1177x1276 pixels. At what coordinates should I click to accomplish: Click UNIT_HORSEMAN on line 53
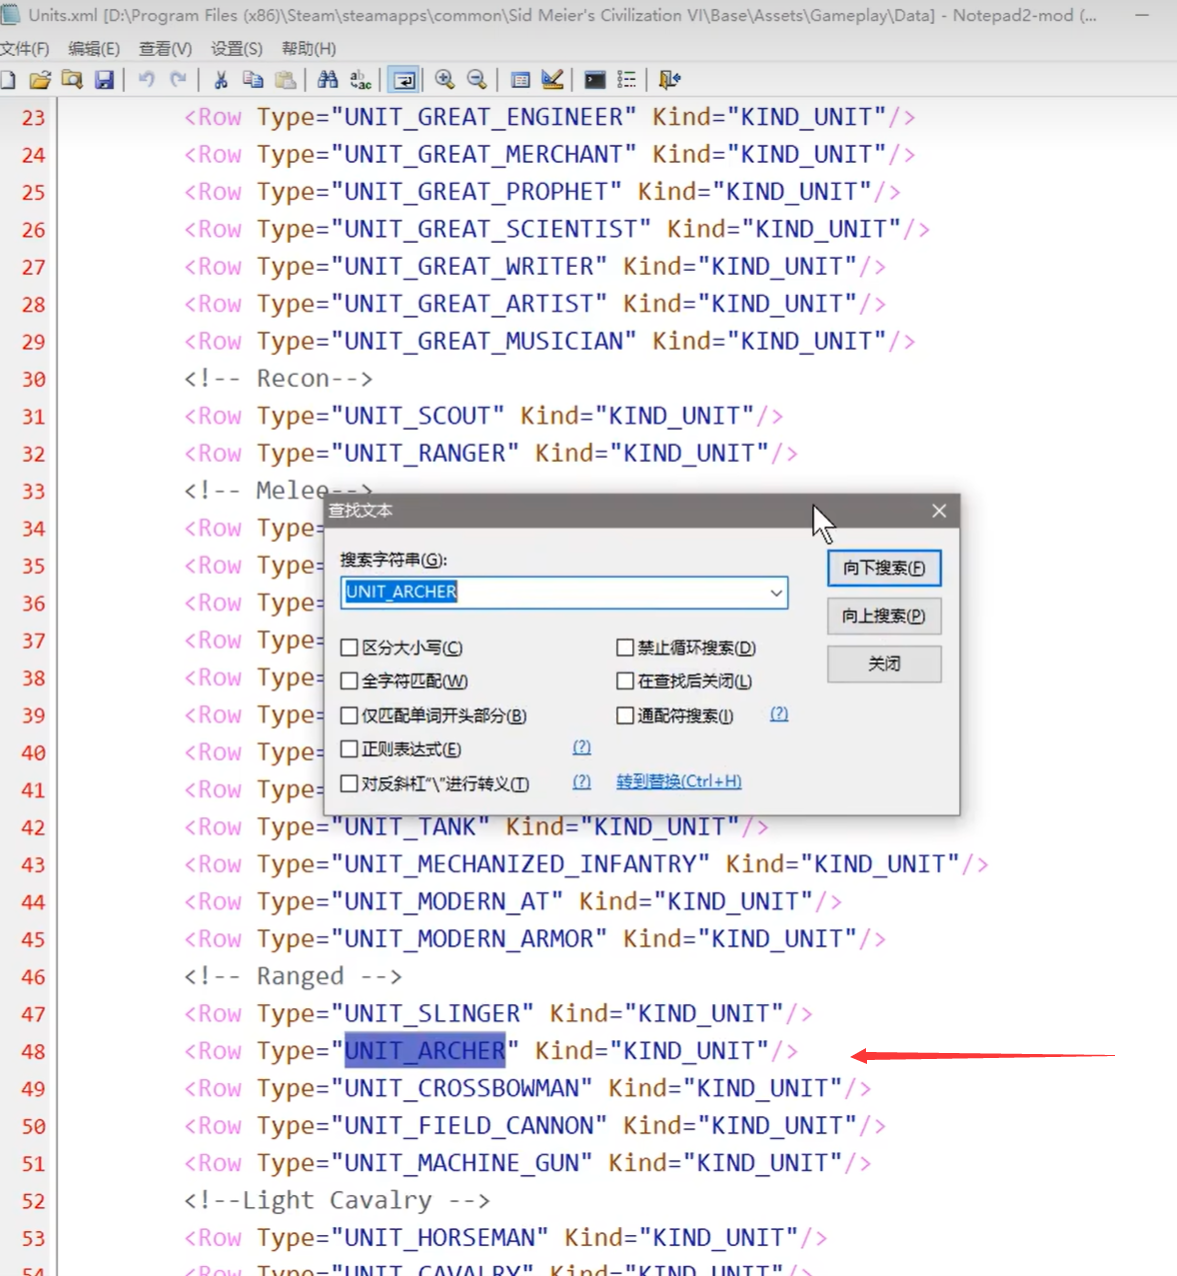440,1238
